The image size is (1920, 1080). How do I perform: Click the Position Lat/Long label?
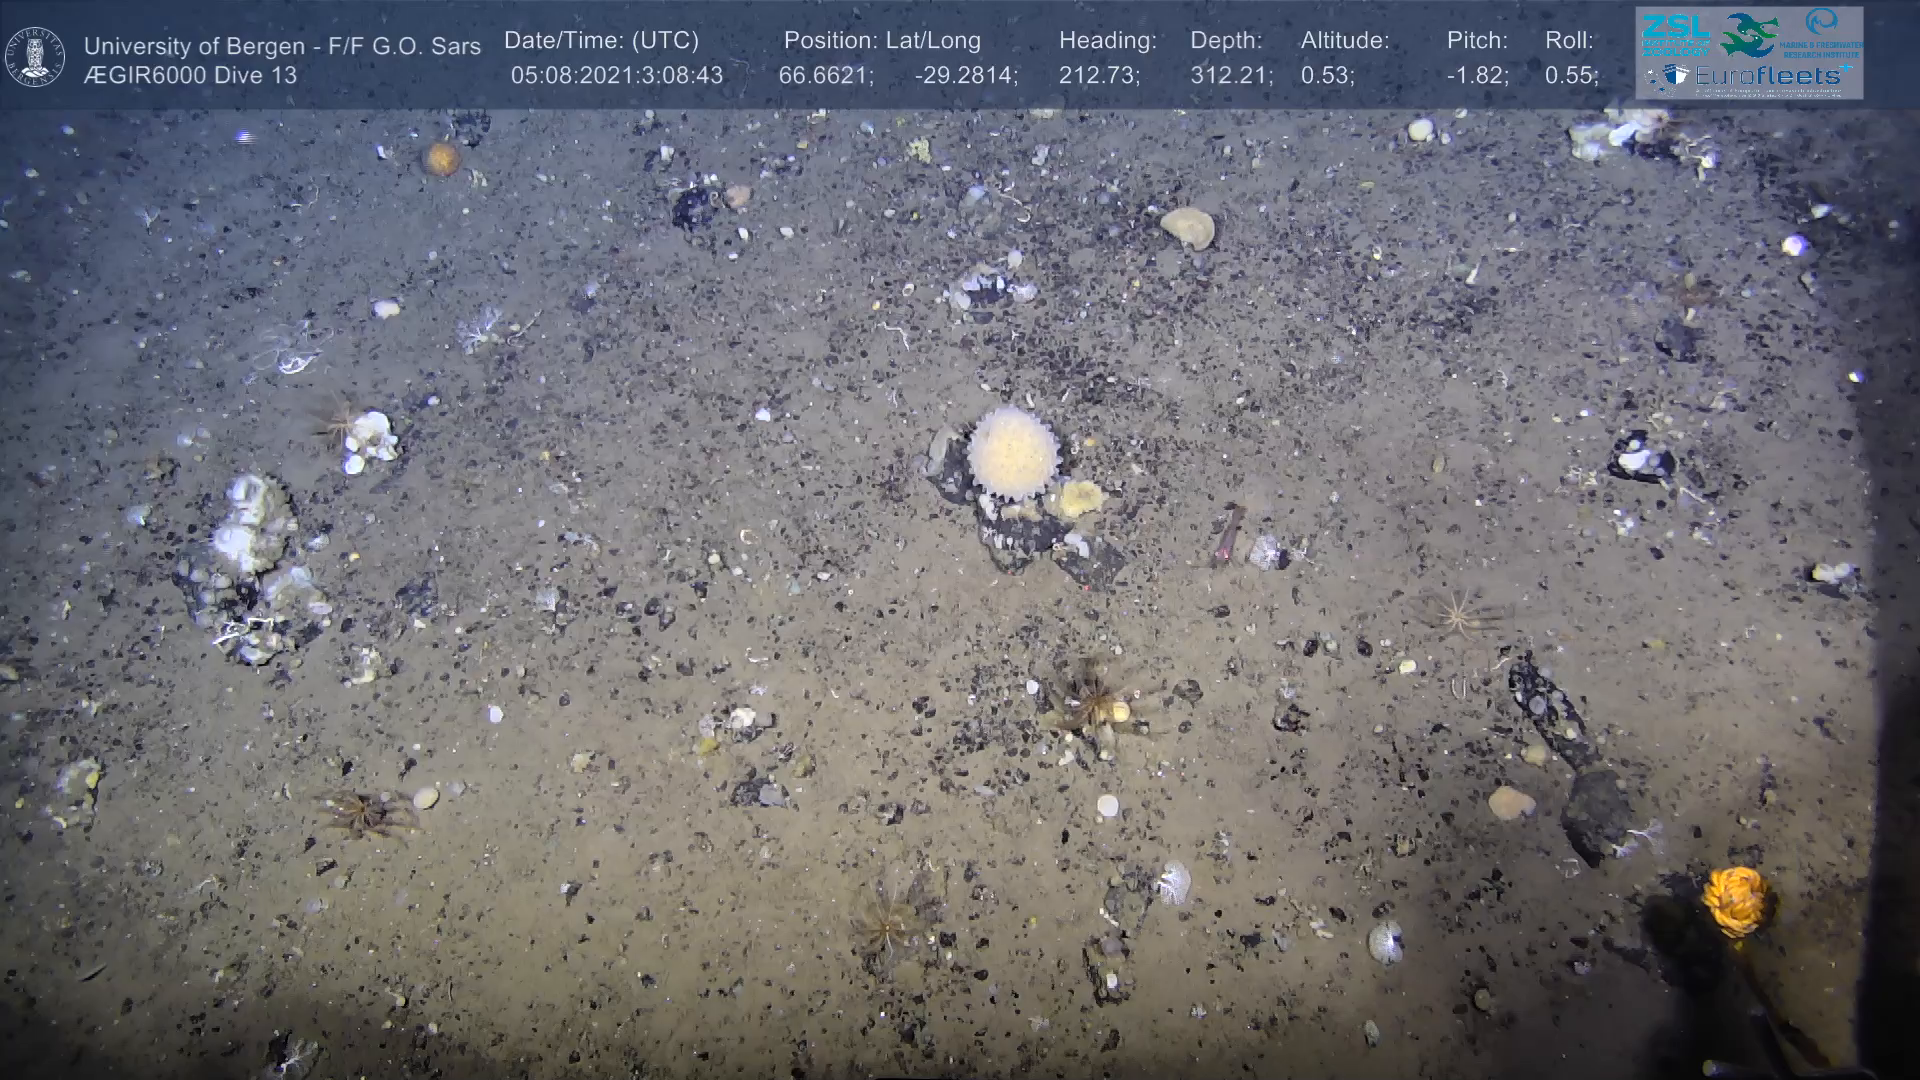(x=882, y=41)
